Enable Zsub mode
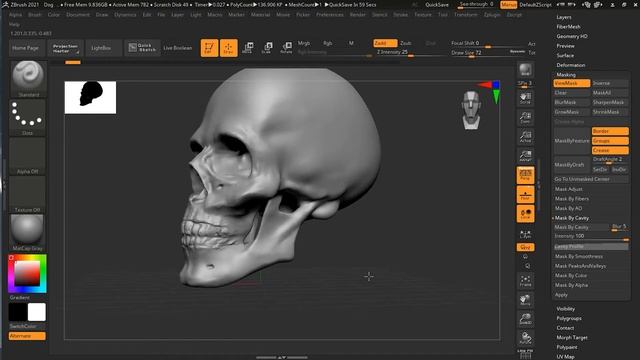The image size is (640, 360). point(405,43)
